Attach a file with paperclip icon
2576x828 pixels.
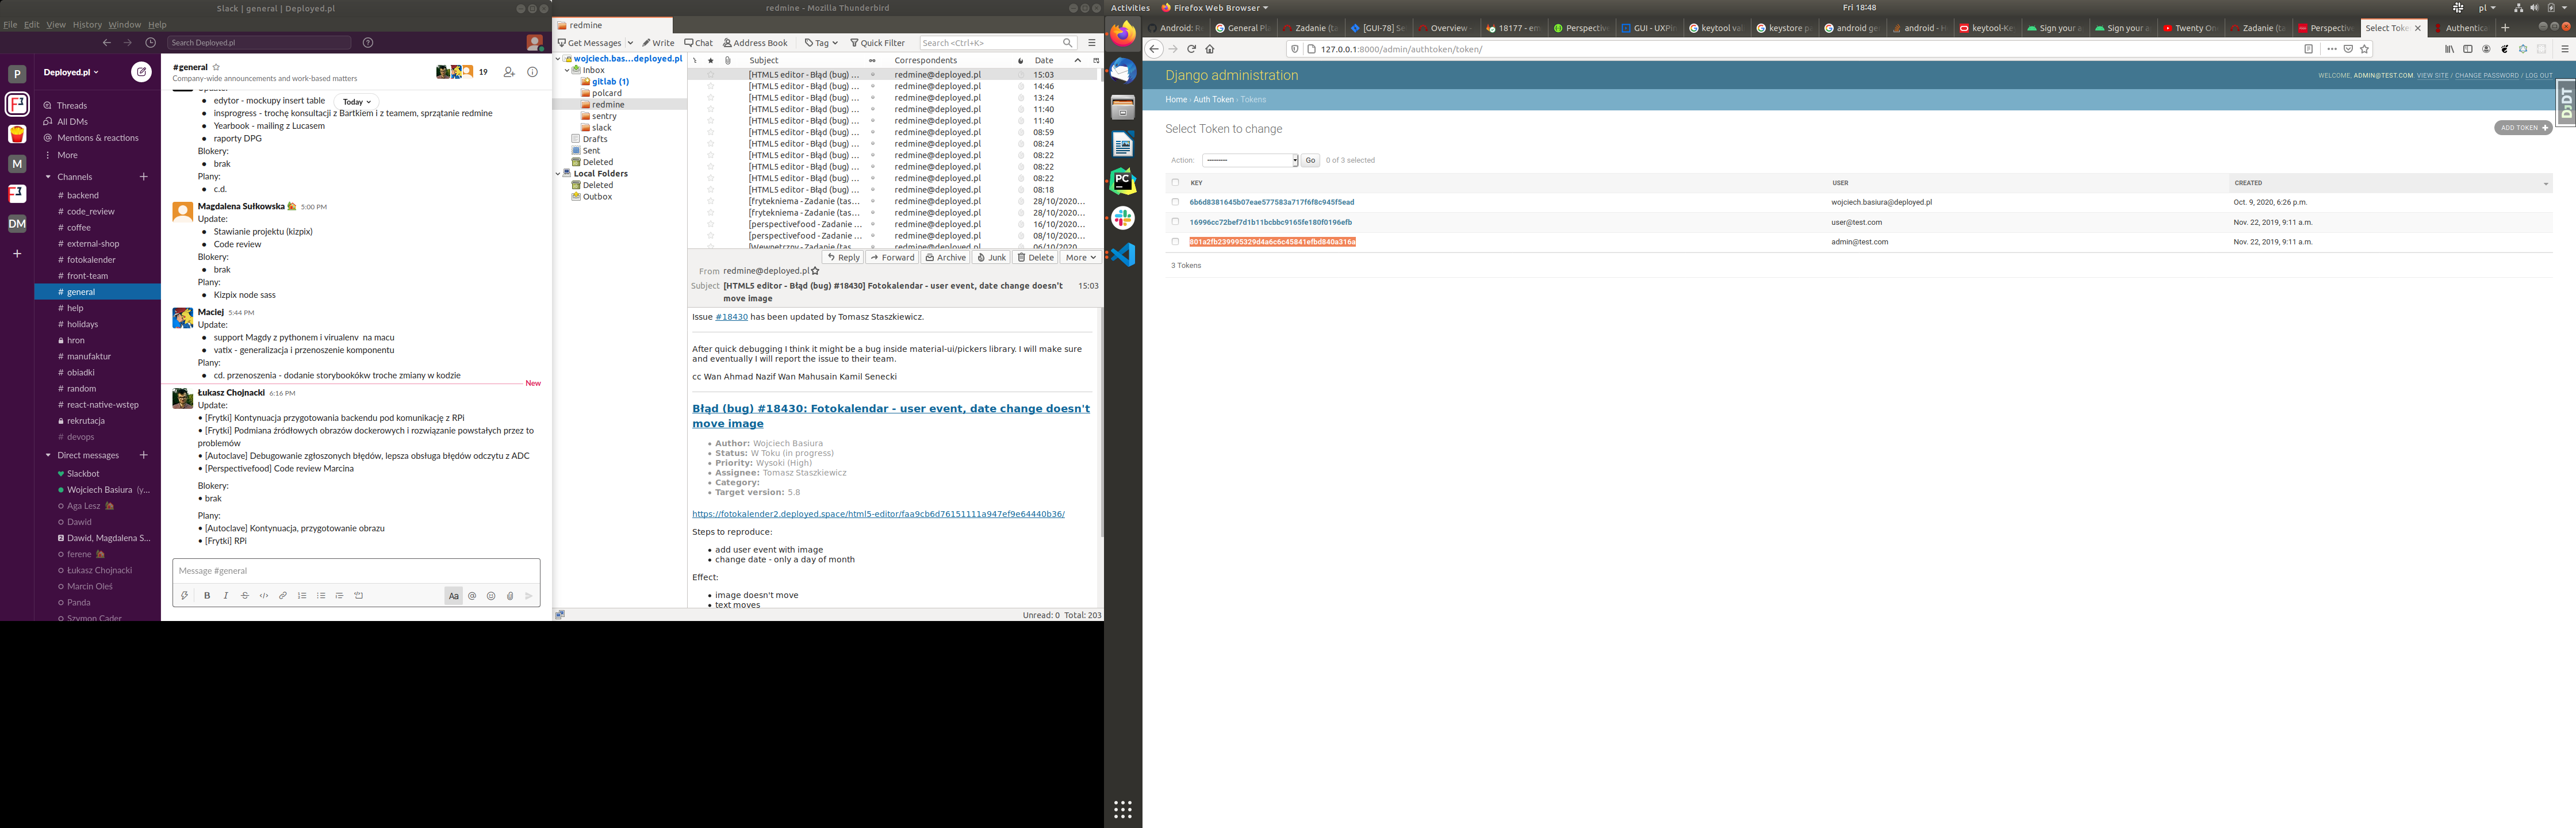[x=510, y=596]
